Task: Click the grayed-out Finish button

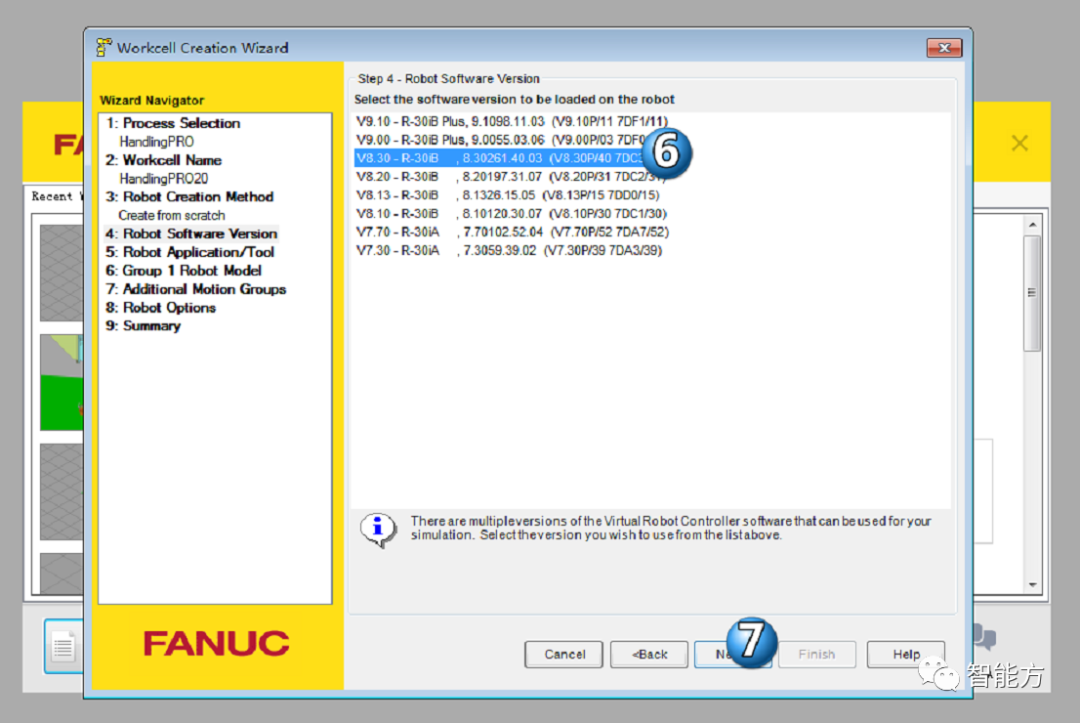Action: (817, 654)
